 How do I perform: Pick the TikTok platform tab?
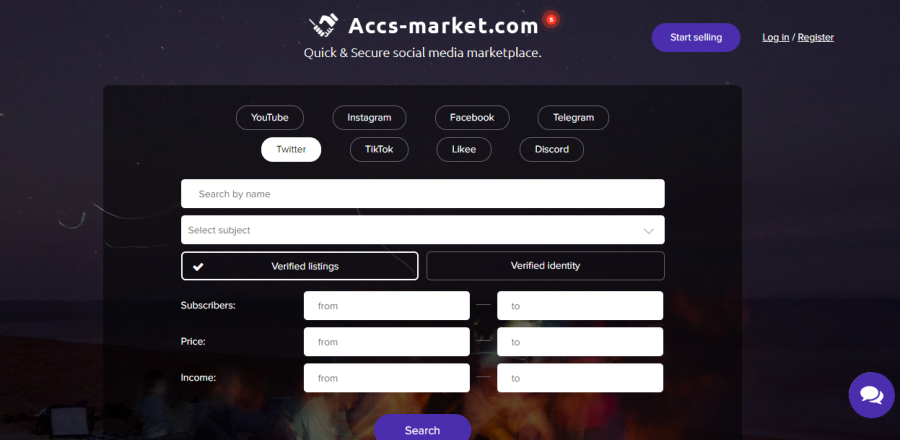[379, 149]
